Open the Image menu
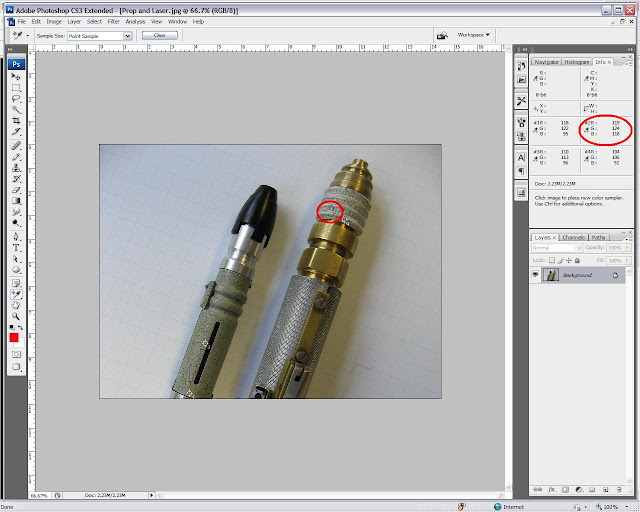640x512 pixels. tap(54, 22)
